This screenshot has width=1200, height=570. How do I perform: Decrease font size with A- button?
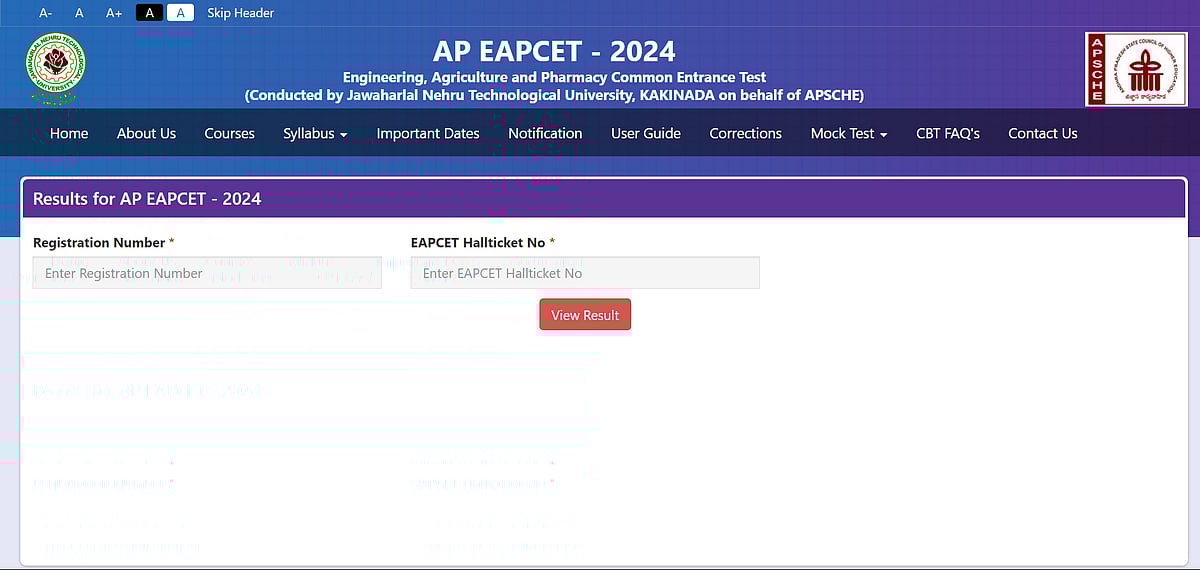click(x=45, y=13)
